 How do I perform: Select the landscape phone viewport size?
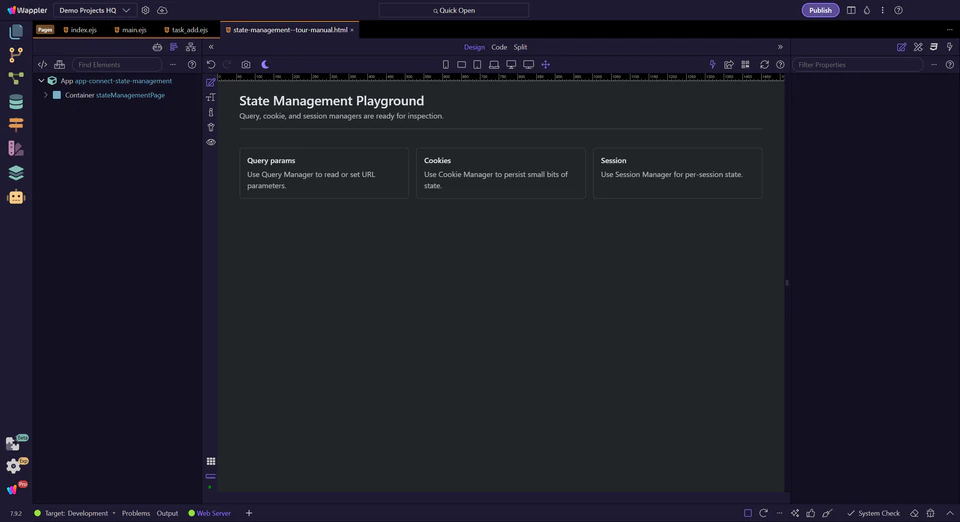pos(462,64)
